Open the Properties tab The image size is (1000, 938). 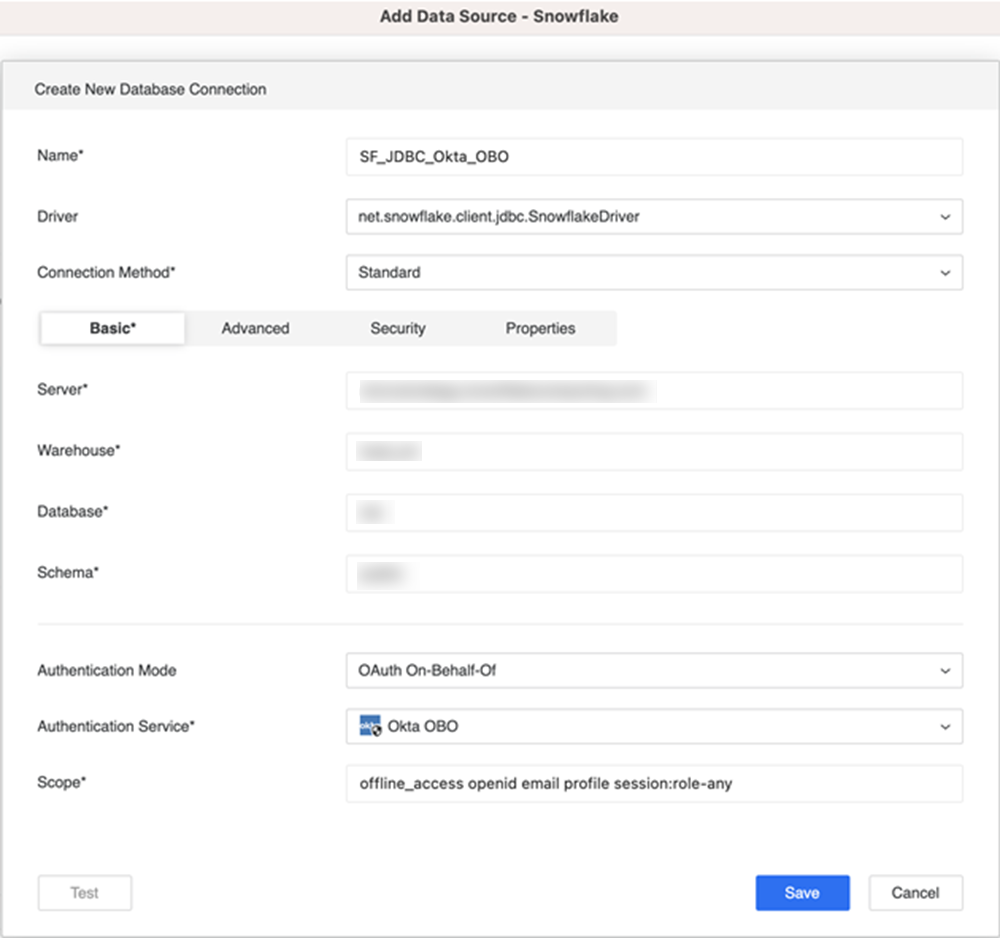pyautogui.click(x=540, y=328)
